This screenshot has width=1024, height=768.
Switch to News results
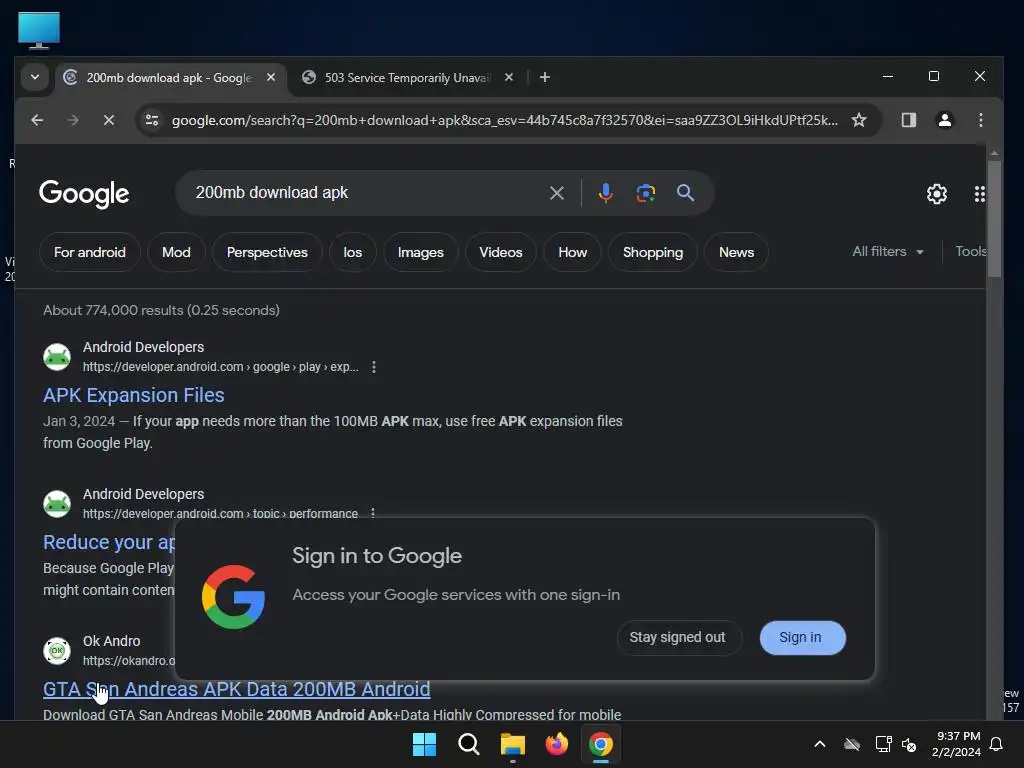click(x=736, y=252)
